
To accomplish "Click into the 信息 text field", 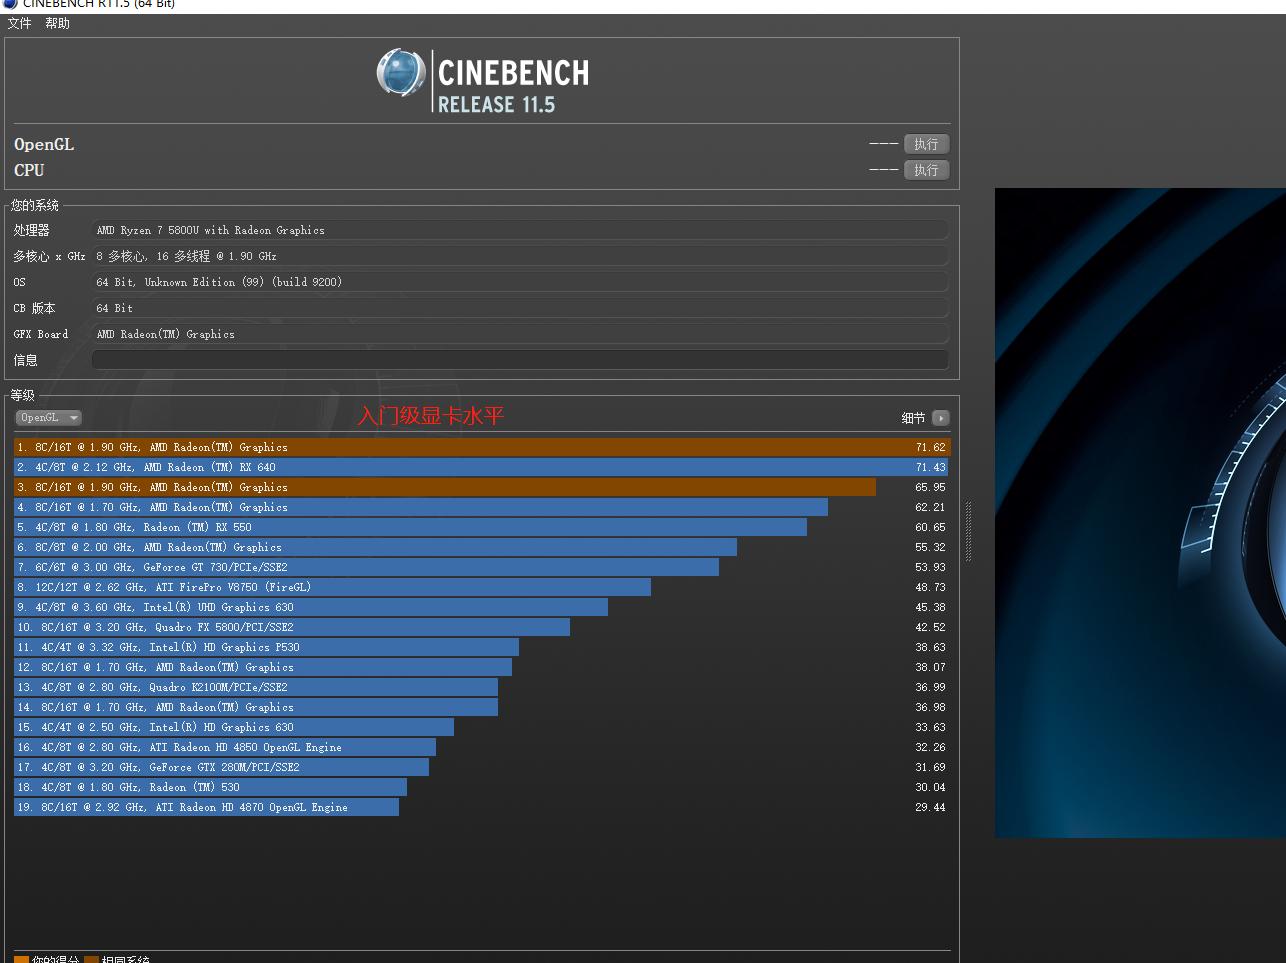I will [520, 360].
